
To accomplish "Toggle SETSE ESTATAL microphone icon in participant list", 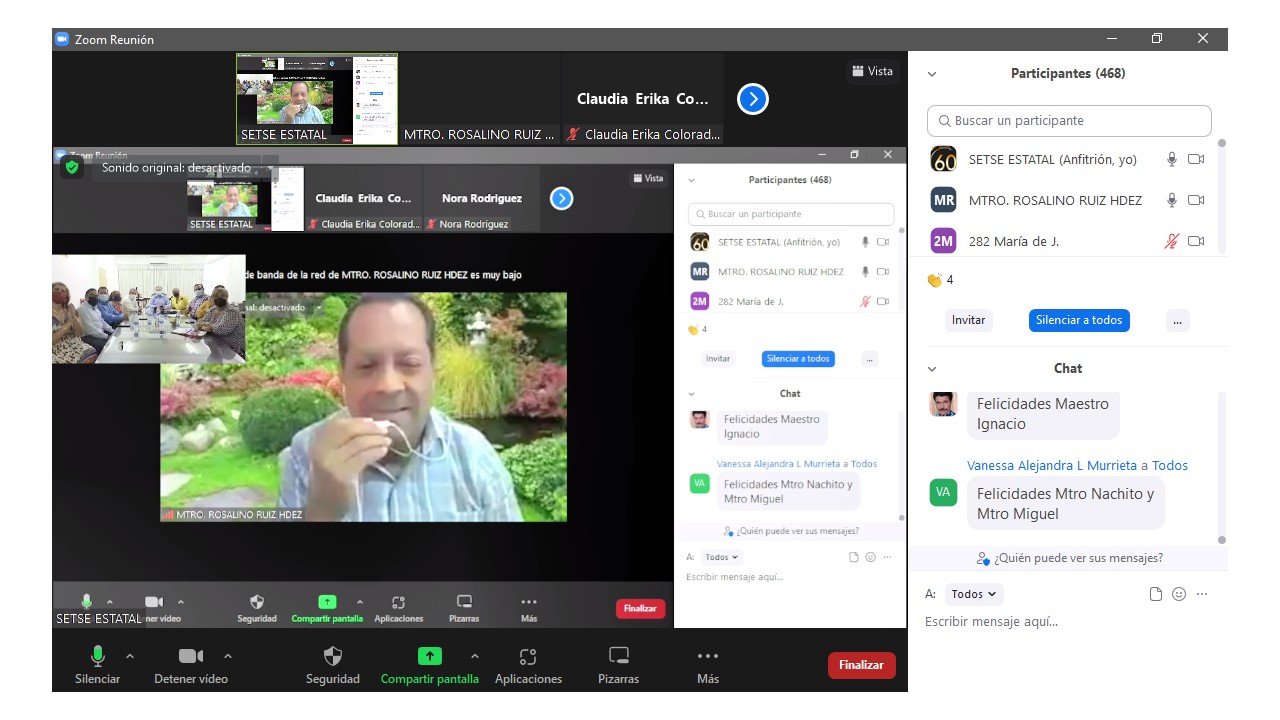I will pyautogui.click(x=1172, y=160).
